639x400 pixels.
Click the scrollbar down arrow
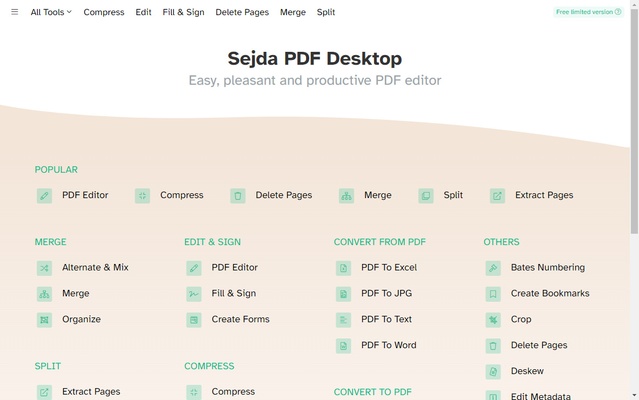click(x=634, y=395)
